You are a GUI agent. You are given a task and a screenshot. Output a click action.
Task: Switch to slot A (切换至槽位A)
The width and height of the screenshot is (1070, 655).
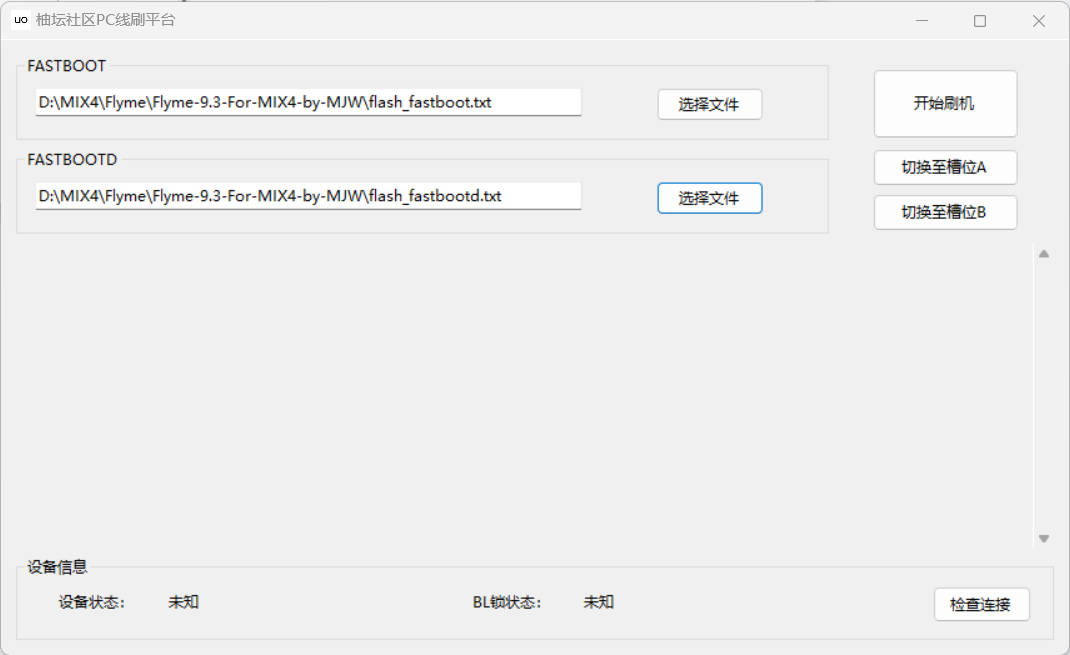(x=945, y=167)
